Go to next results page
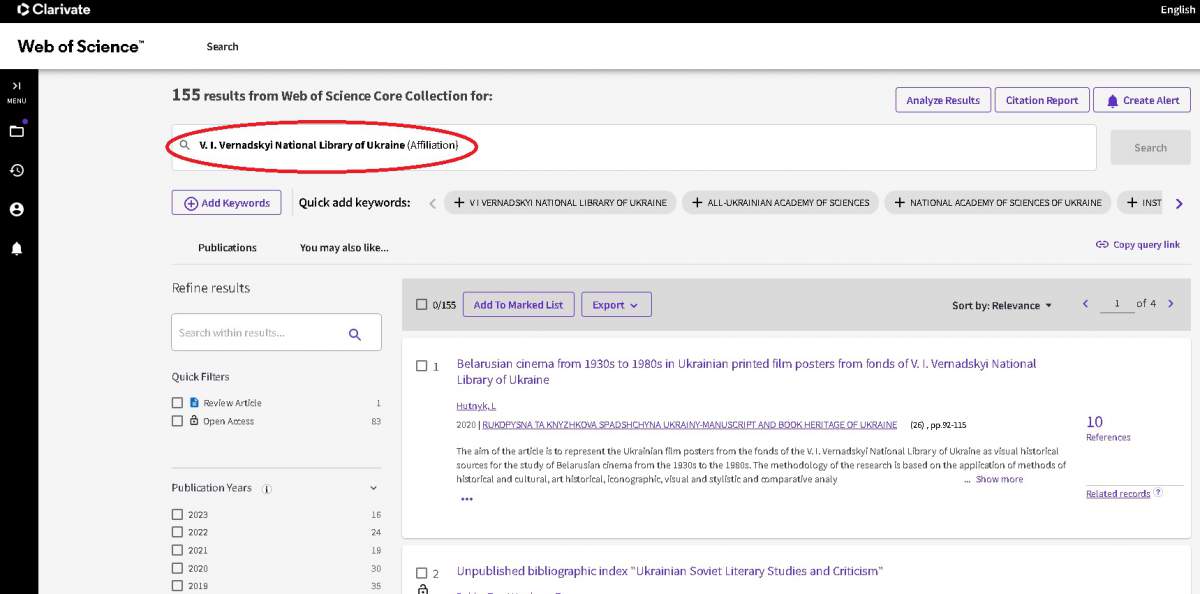This screenshot has width=1200, height=594. click(x=1170, y=304)
